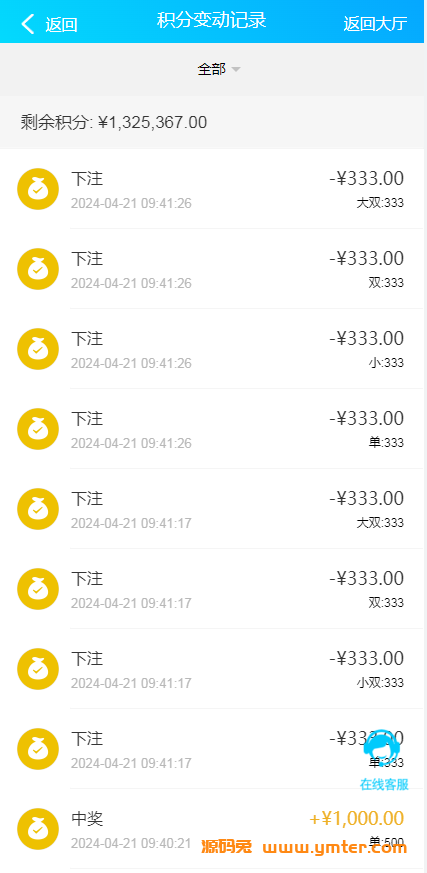
Task: Open the 09:41:26 双:333 bet record
Action: pos(213,269)
